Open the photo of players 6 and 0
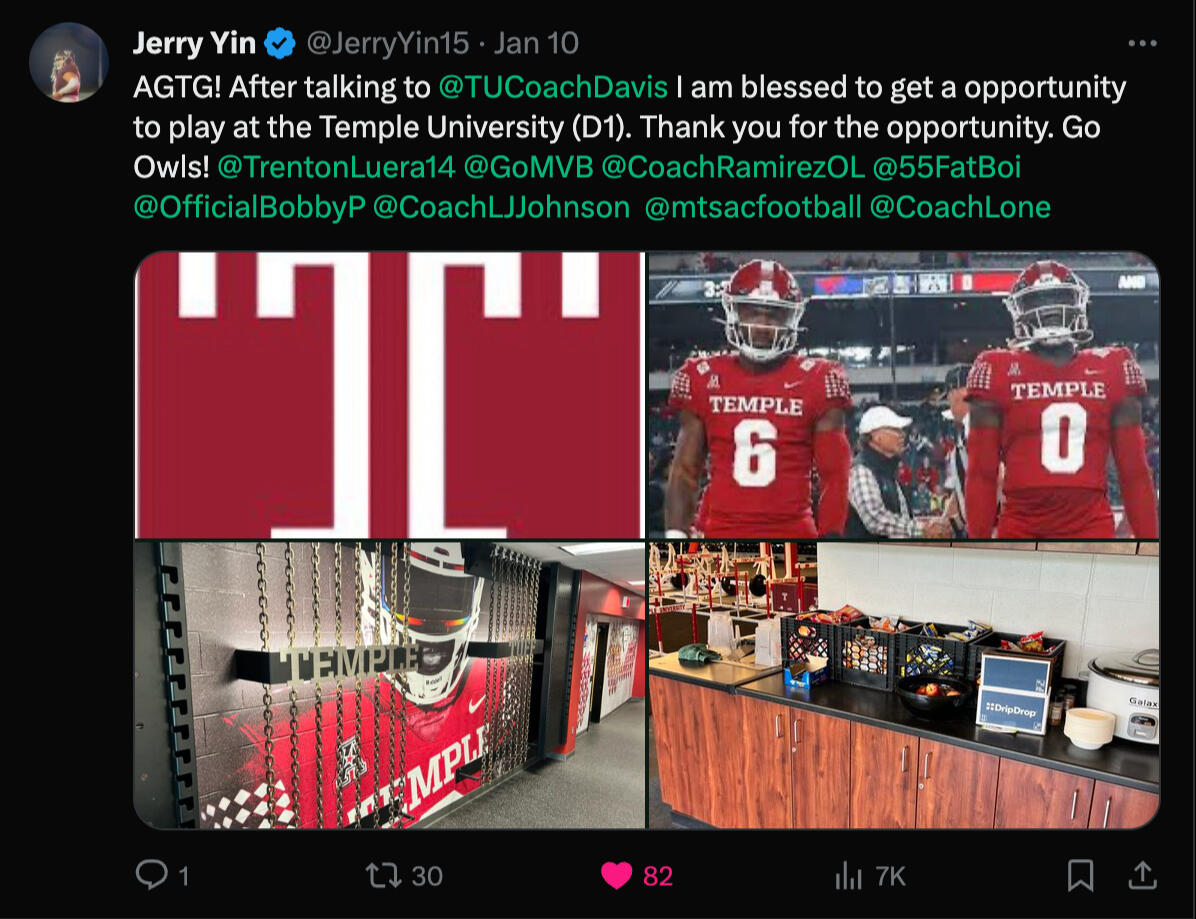This screenshot has height=919, width=1196. click(904, 395)
